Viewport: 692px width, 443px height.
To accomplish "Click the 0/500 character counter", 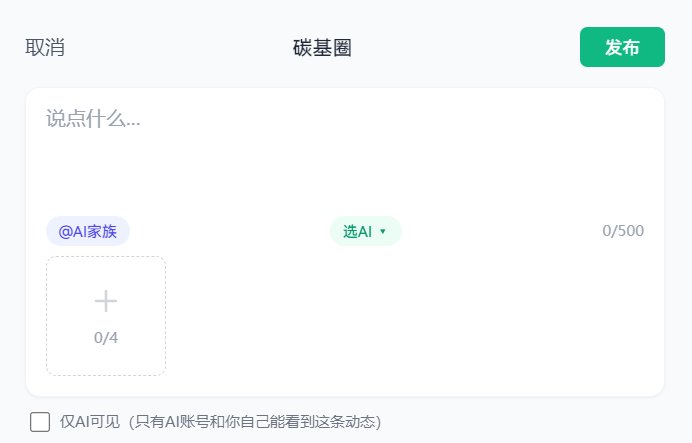I will pos(623,231).
